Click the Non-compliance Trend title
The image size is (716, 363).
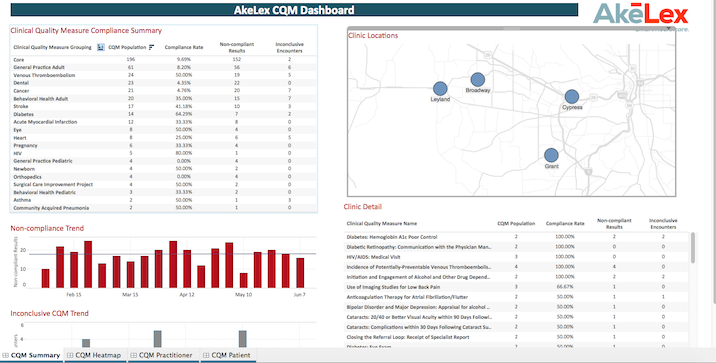coord(47,228)
